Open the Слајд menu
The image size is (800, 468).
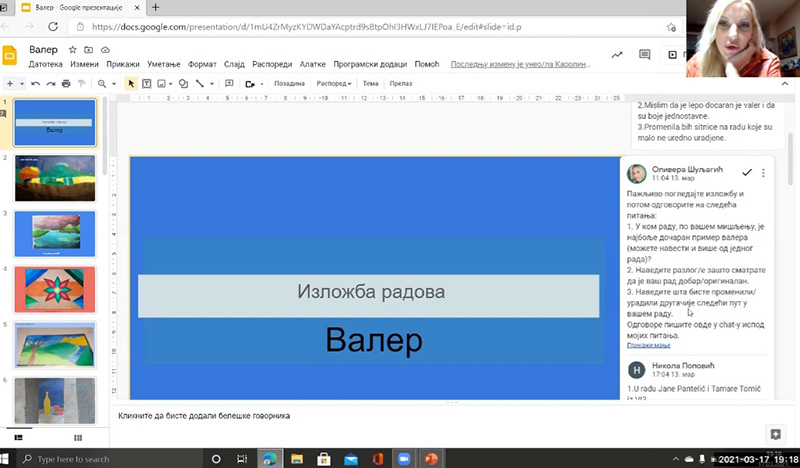(x=234, y=64)
